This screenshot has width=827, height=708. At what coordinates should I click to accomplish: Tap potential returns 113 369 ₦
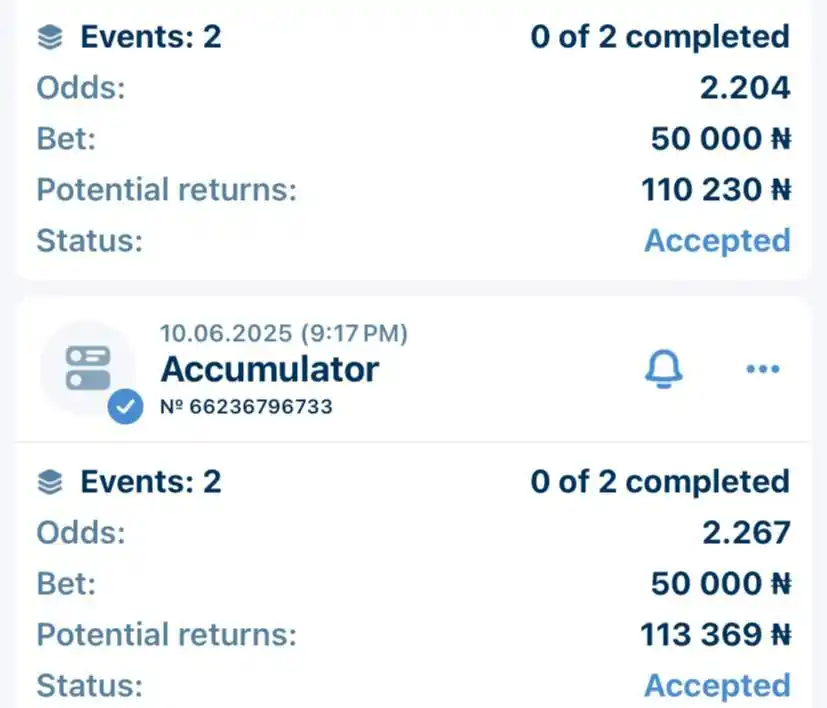coord(716,634)
